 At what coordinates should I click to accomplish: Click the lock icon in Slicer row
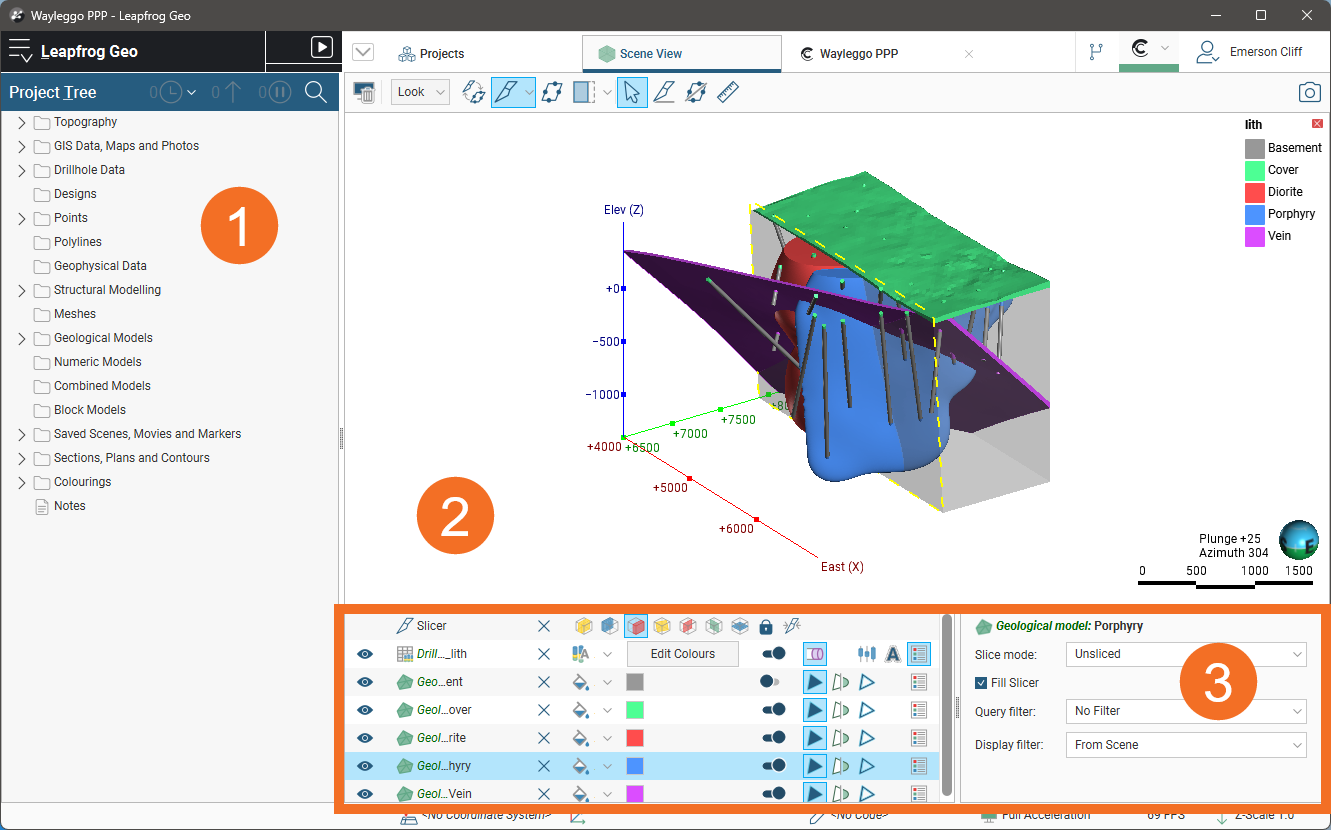[765, 626]
